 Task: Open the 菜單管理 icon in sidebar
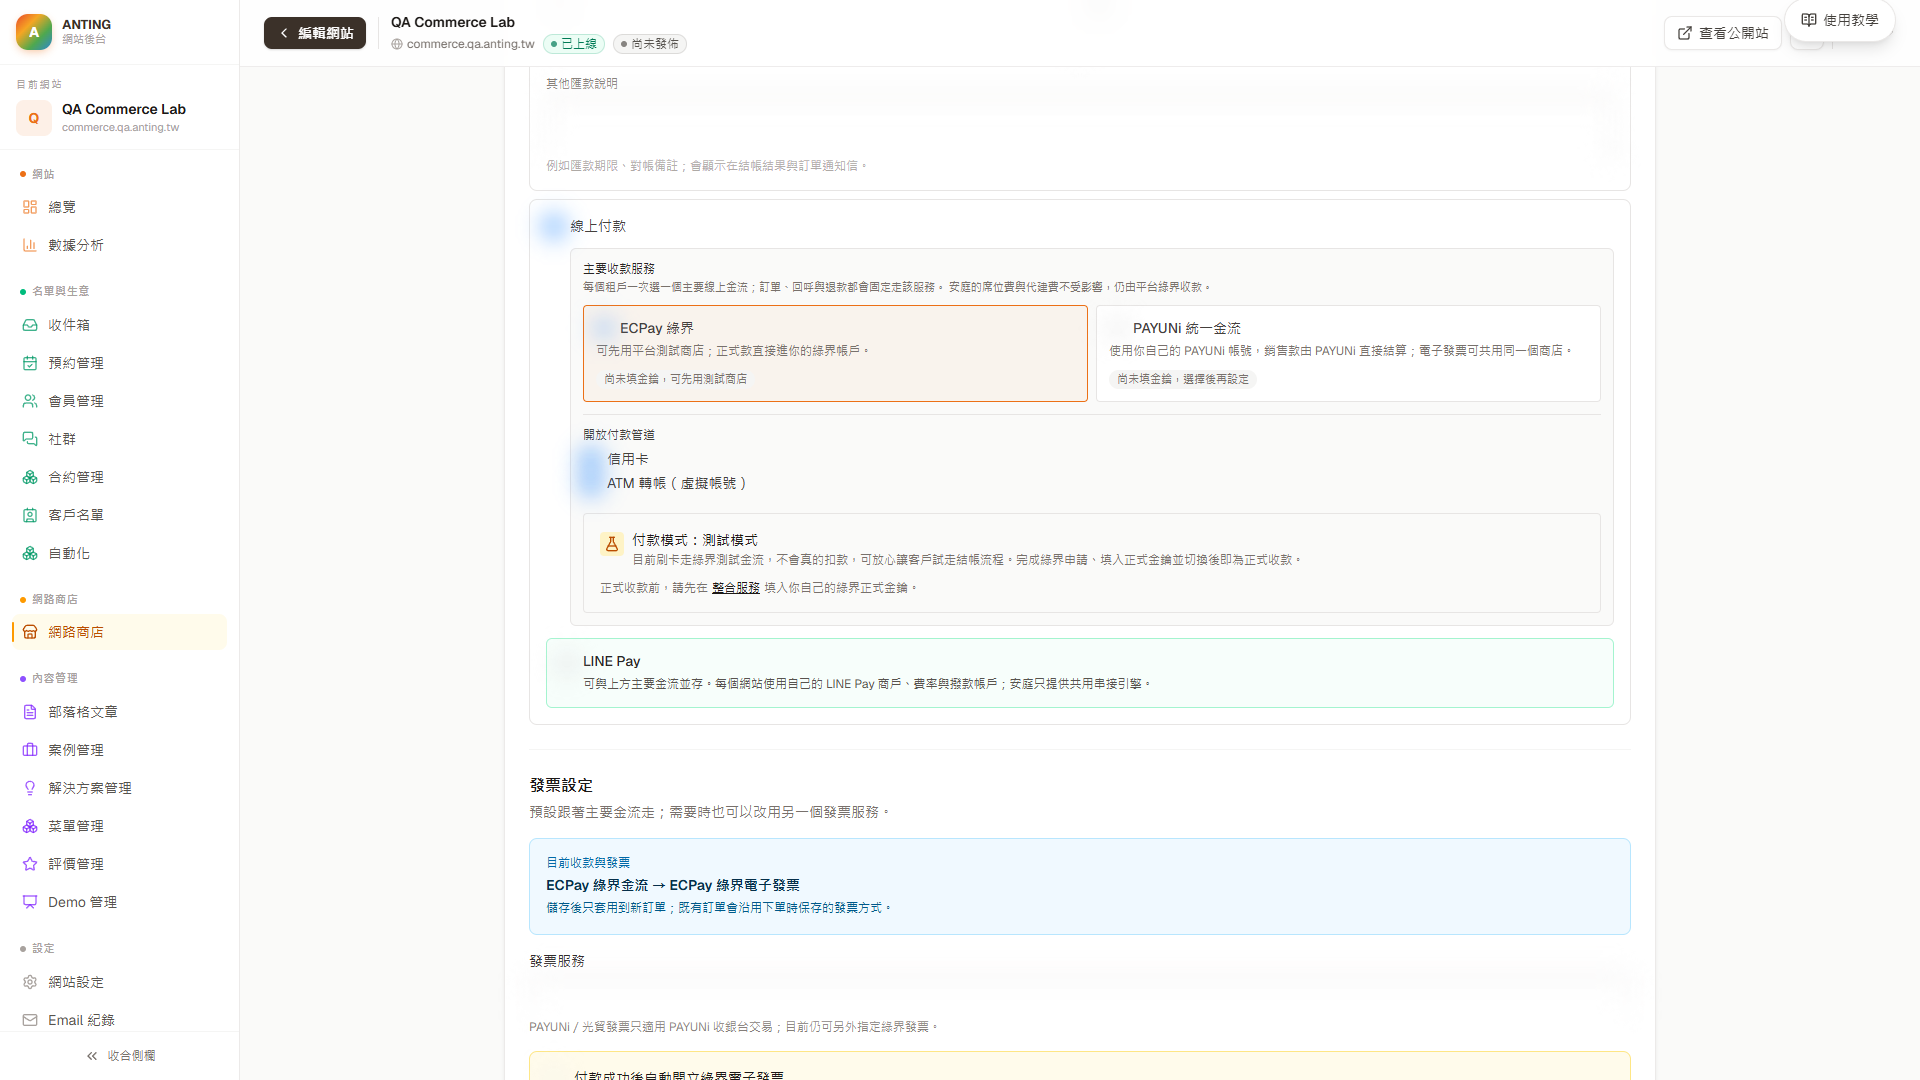point(30,826)
